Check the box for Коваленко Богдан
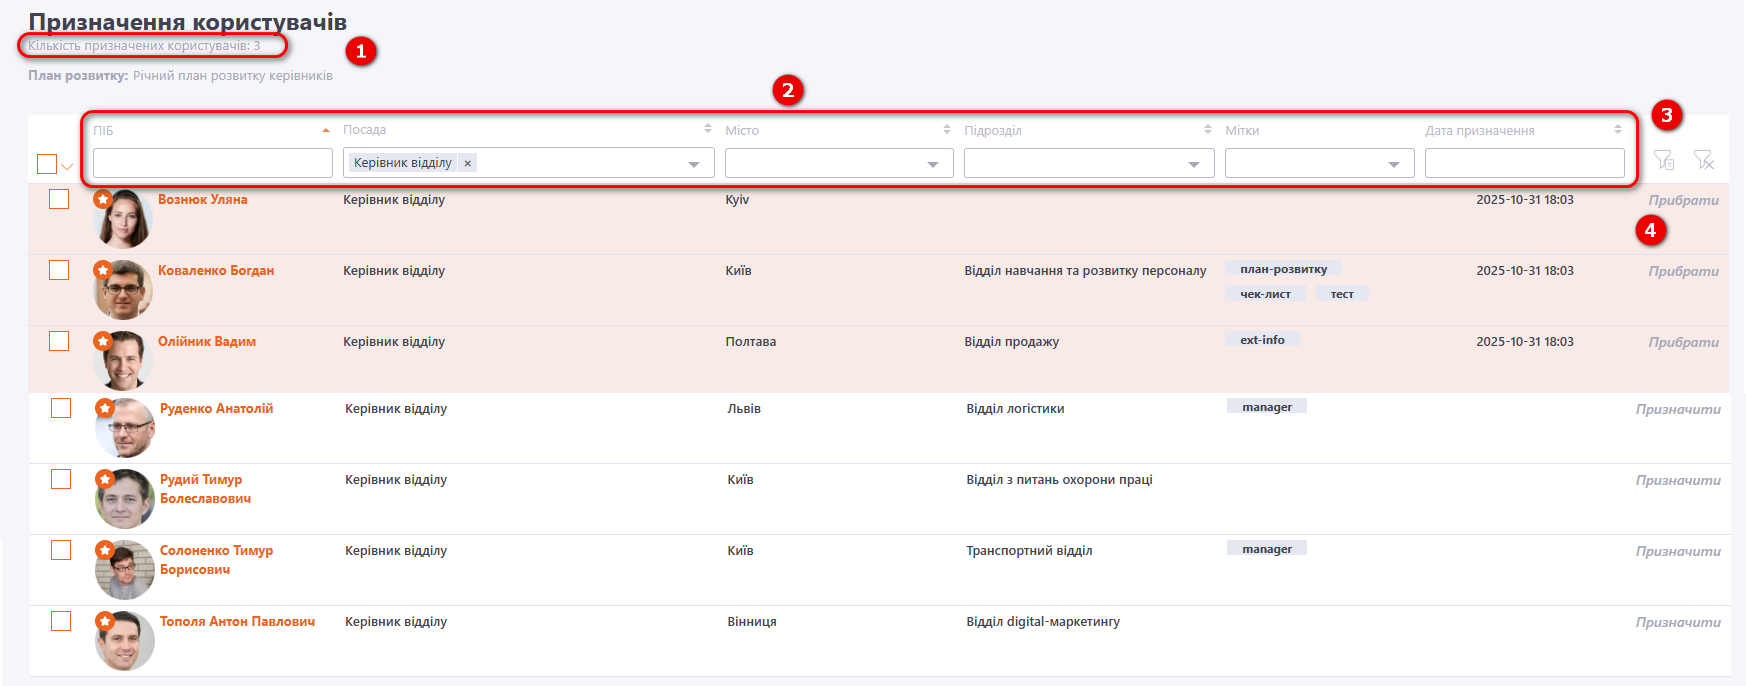 click(x=59, y=270)
